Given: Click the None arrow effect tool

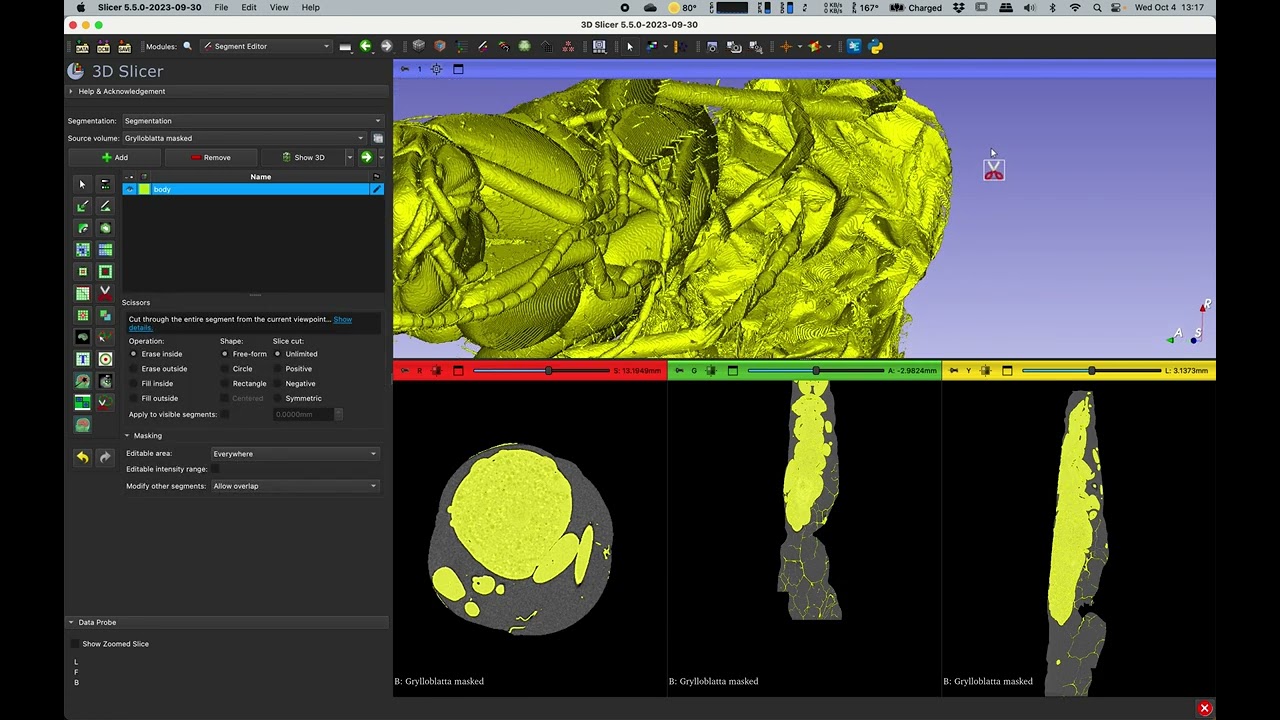Looking at the screenshot, I should click(83, 184).
